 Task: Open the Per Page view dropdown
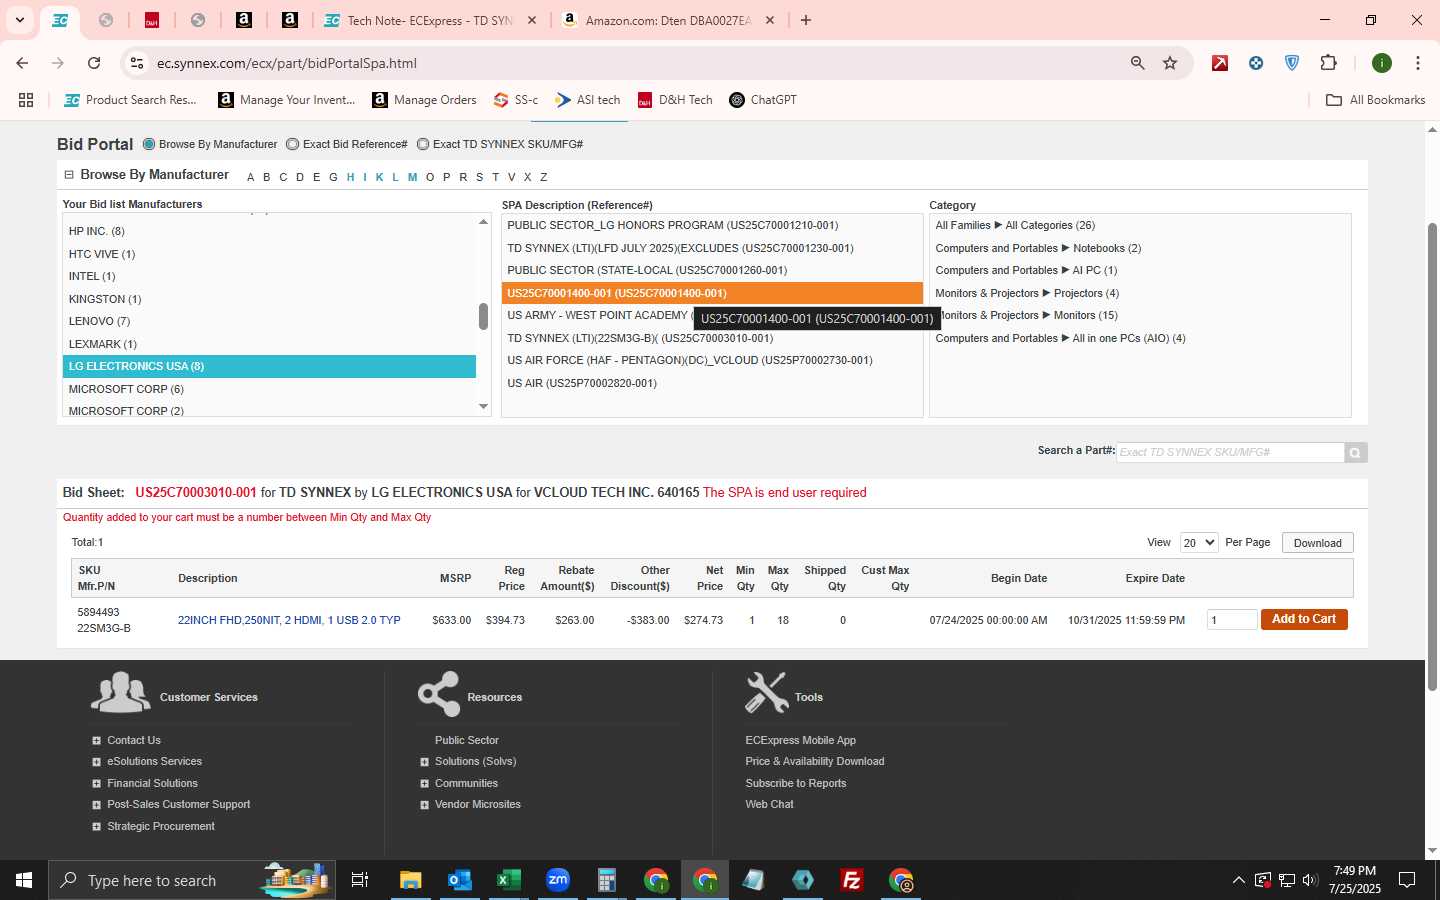tap(1198, 542)
